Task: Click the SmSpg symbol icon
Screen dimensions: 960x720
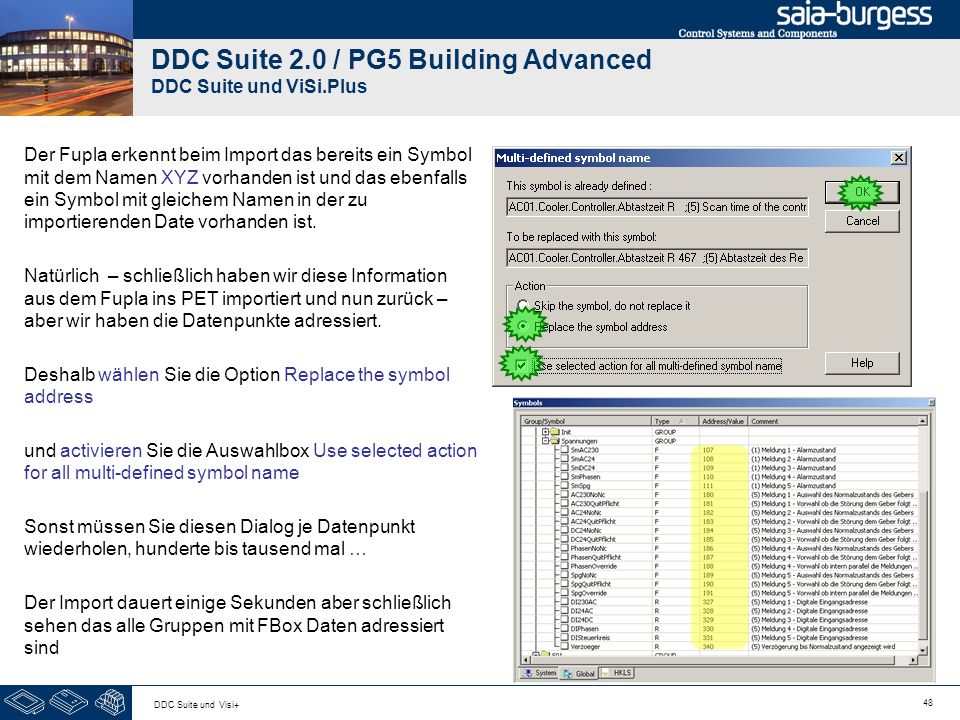Action: pyautogui.click(x=565, y=486)
